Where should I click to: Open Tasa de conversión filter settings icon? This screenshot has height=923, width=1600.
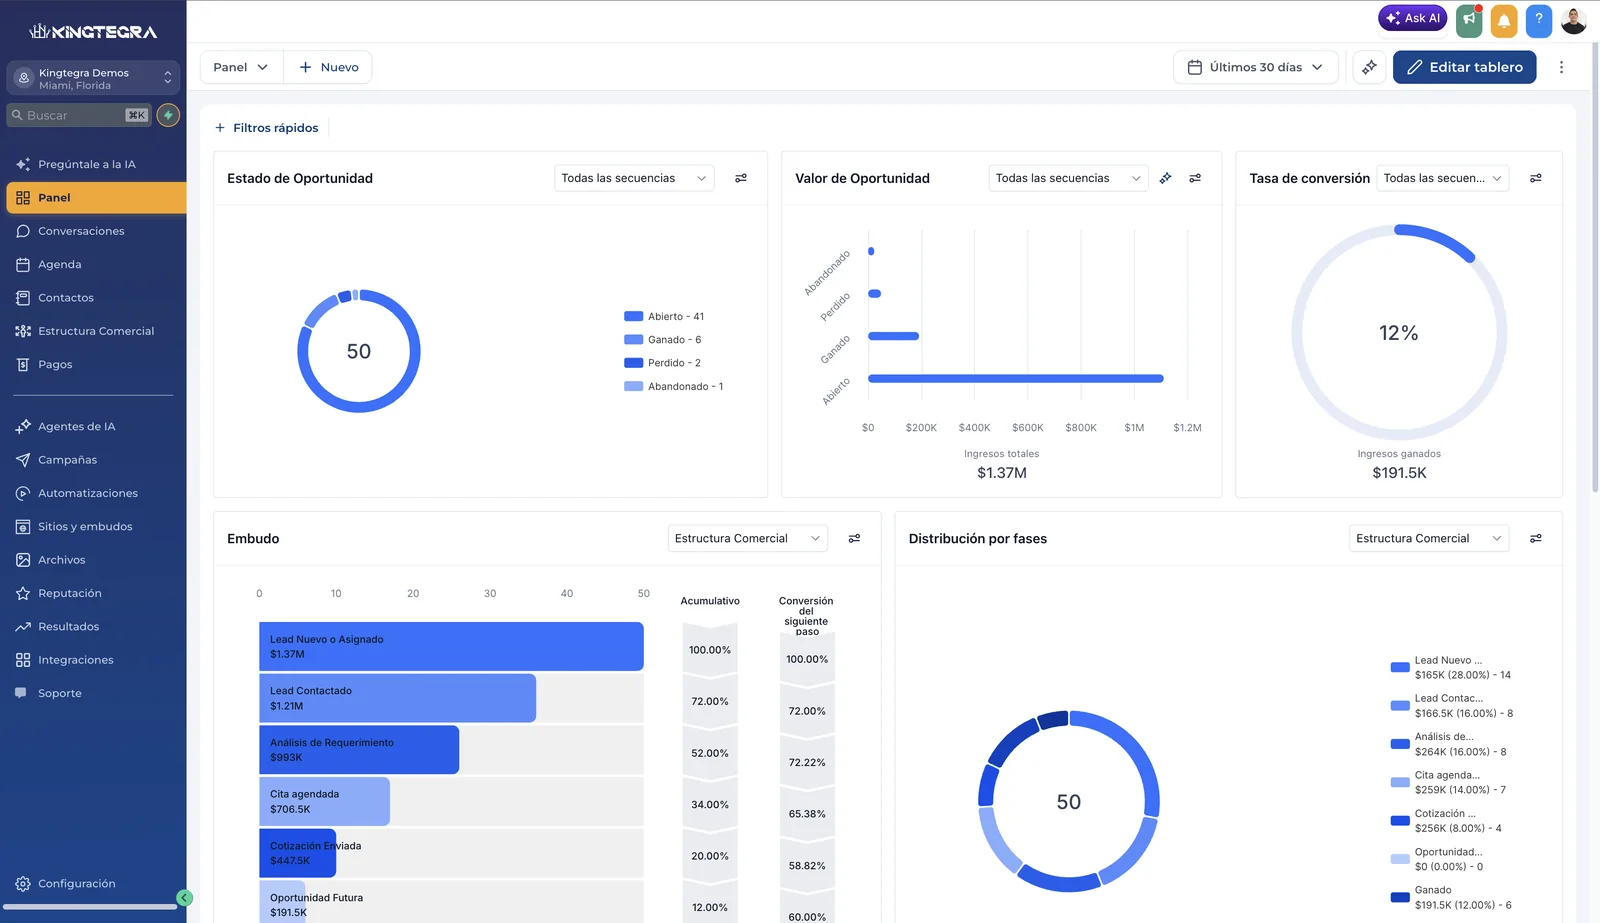pyautogui.click(x=1536, y=178)
